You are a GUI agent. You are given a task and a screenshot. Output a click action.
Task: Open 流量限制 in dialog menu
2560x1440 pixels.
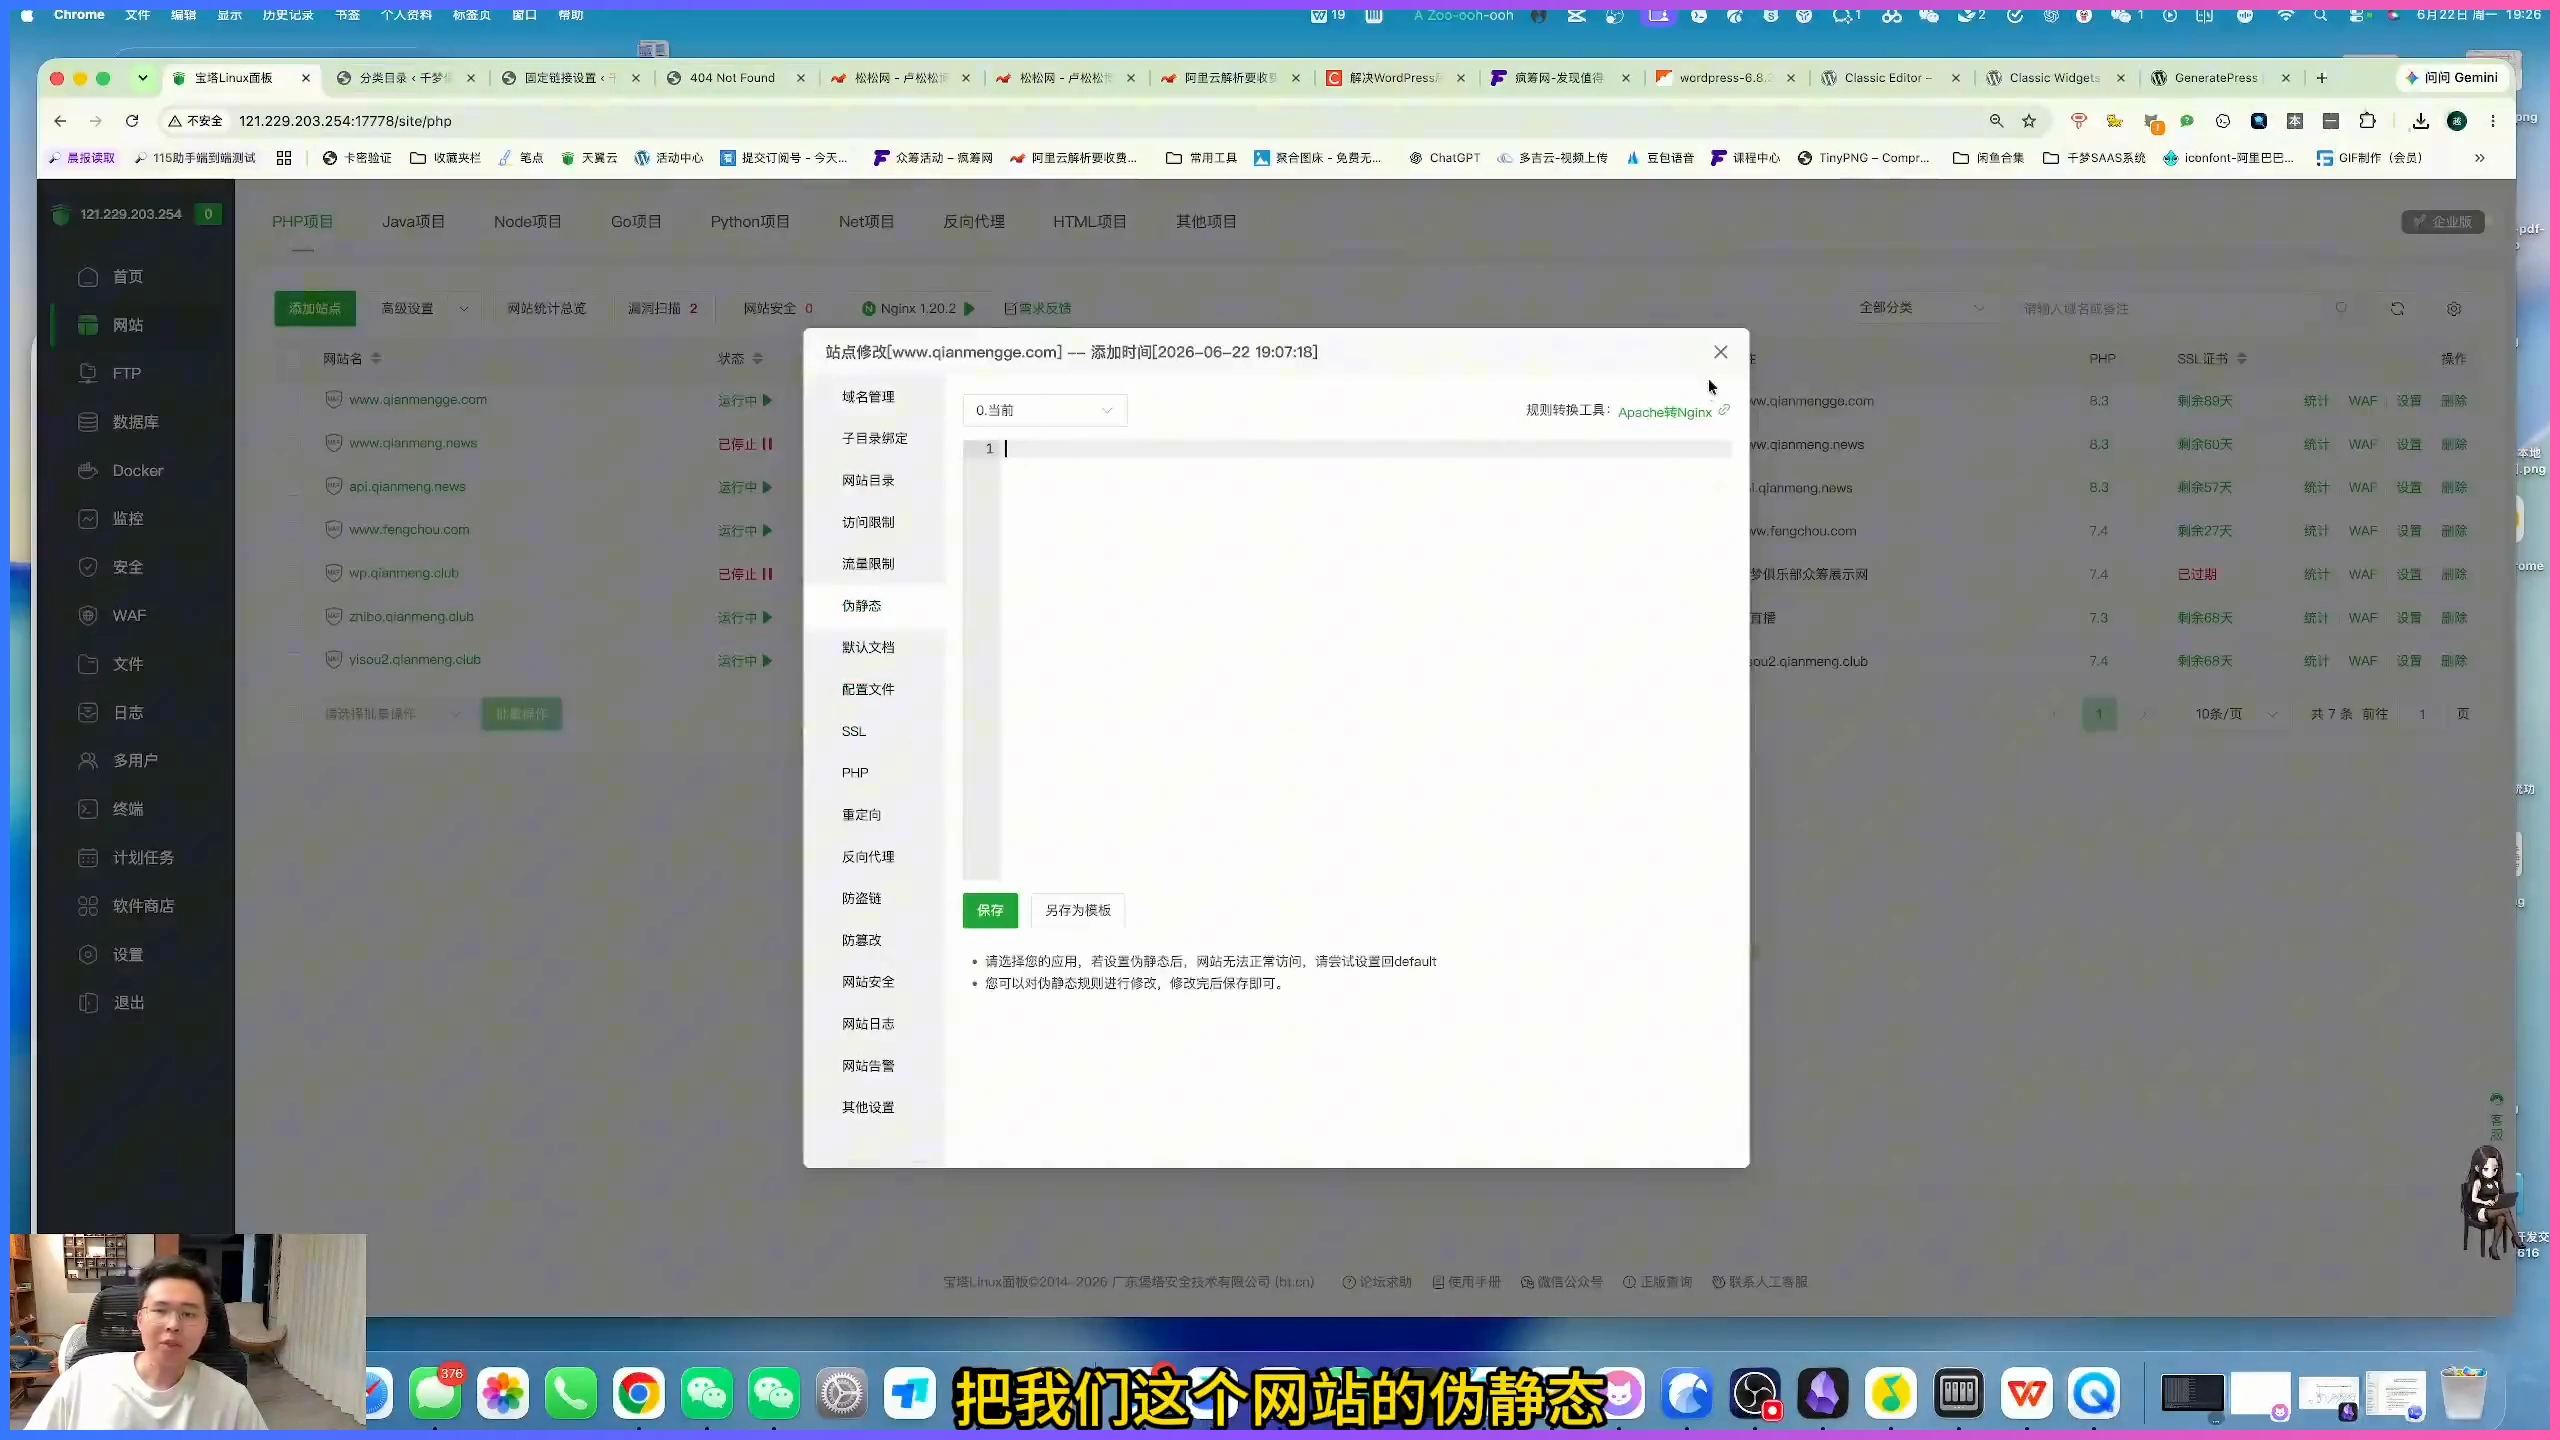[x=868, y=564]
